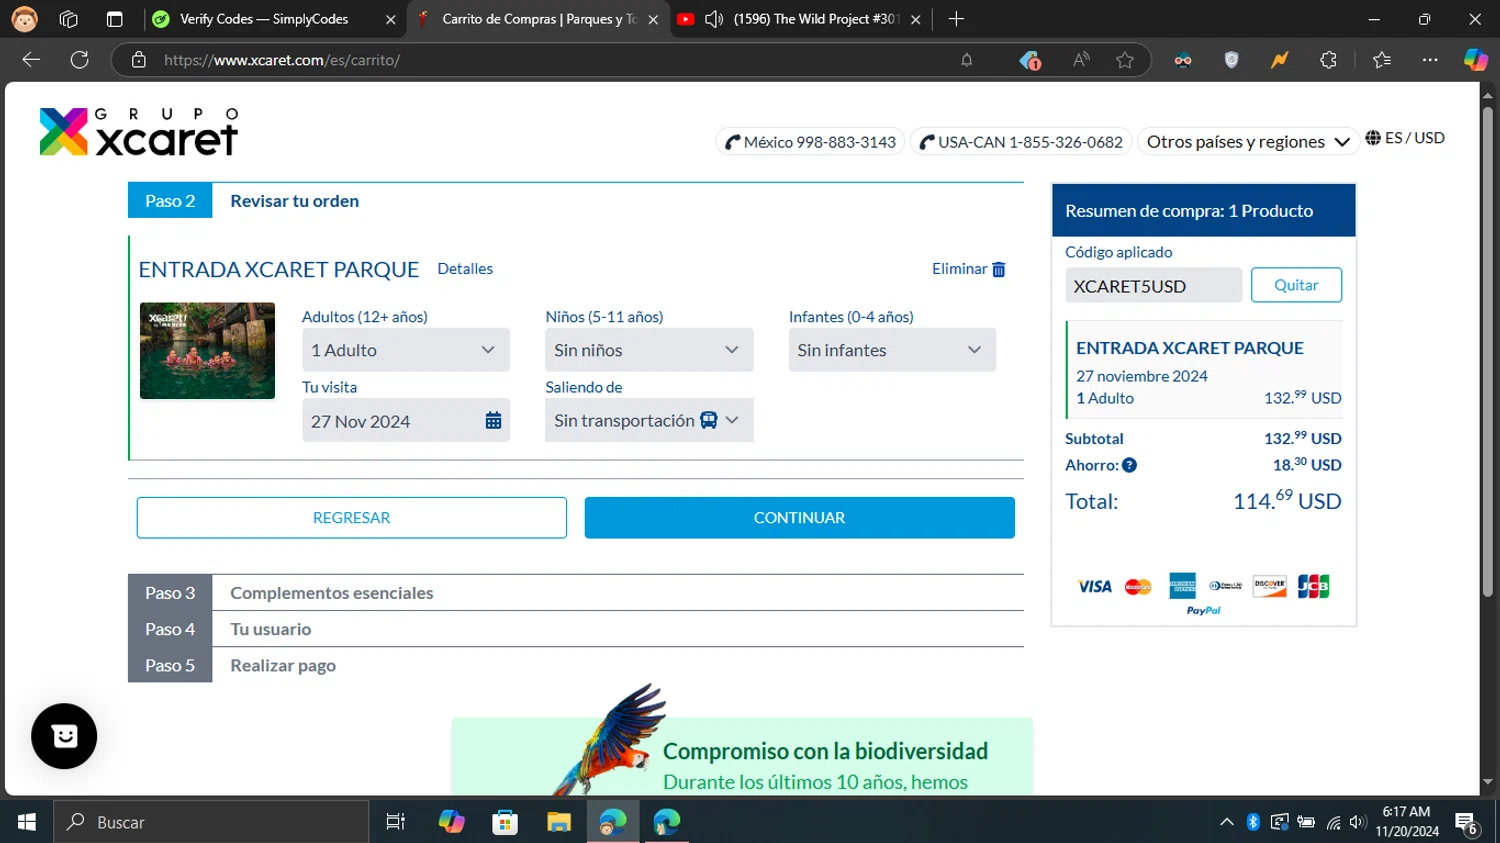This screenshot has width=1500, height=843.
Task: Open the Workspaces icon in the tab bar
Action: (x=69, y=19)
